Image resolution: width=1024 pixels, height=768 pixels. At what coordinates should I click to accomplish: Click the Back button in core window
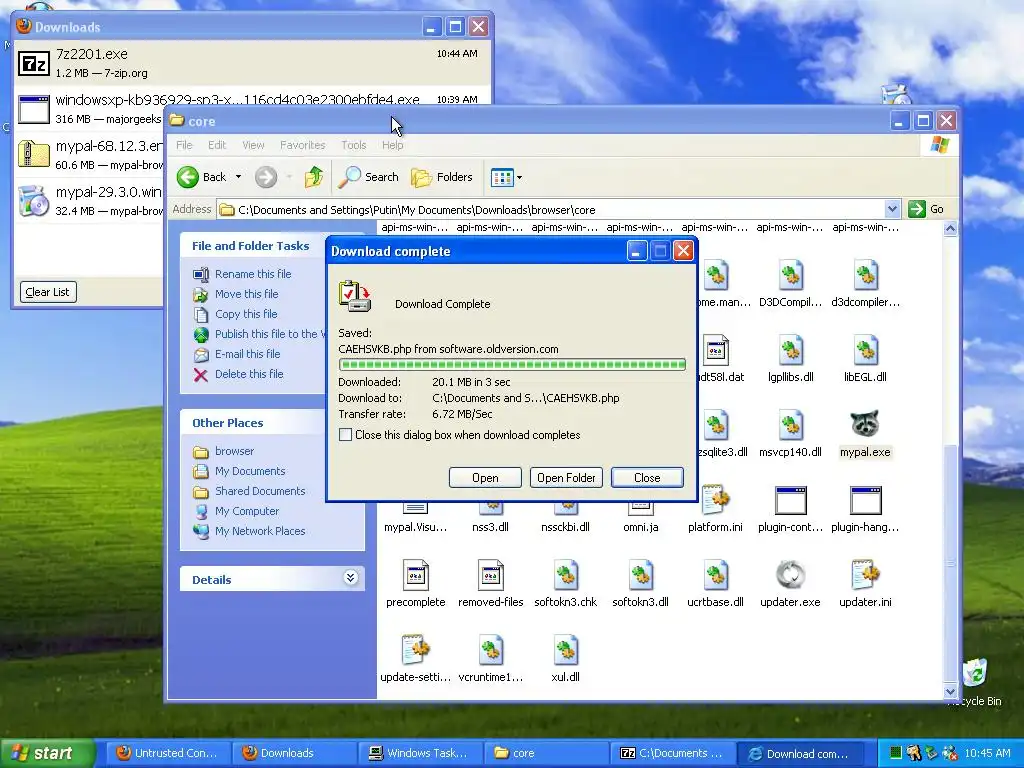click(x=201, y=177)
